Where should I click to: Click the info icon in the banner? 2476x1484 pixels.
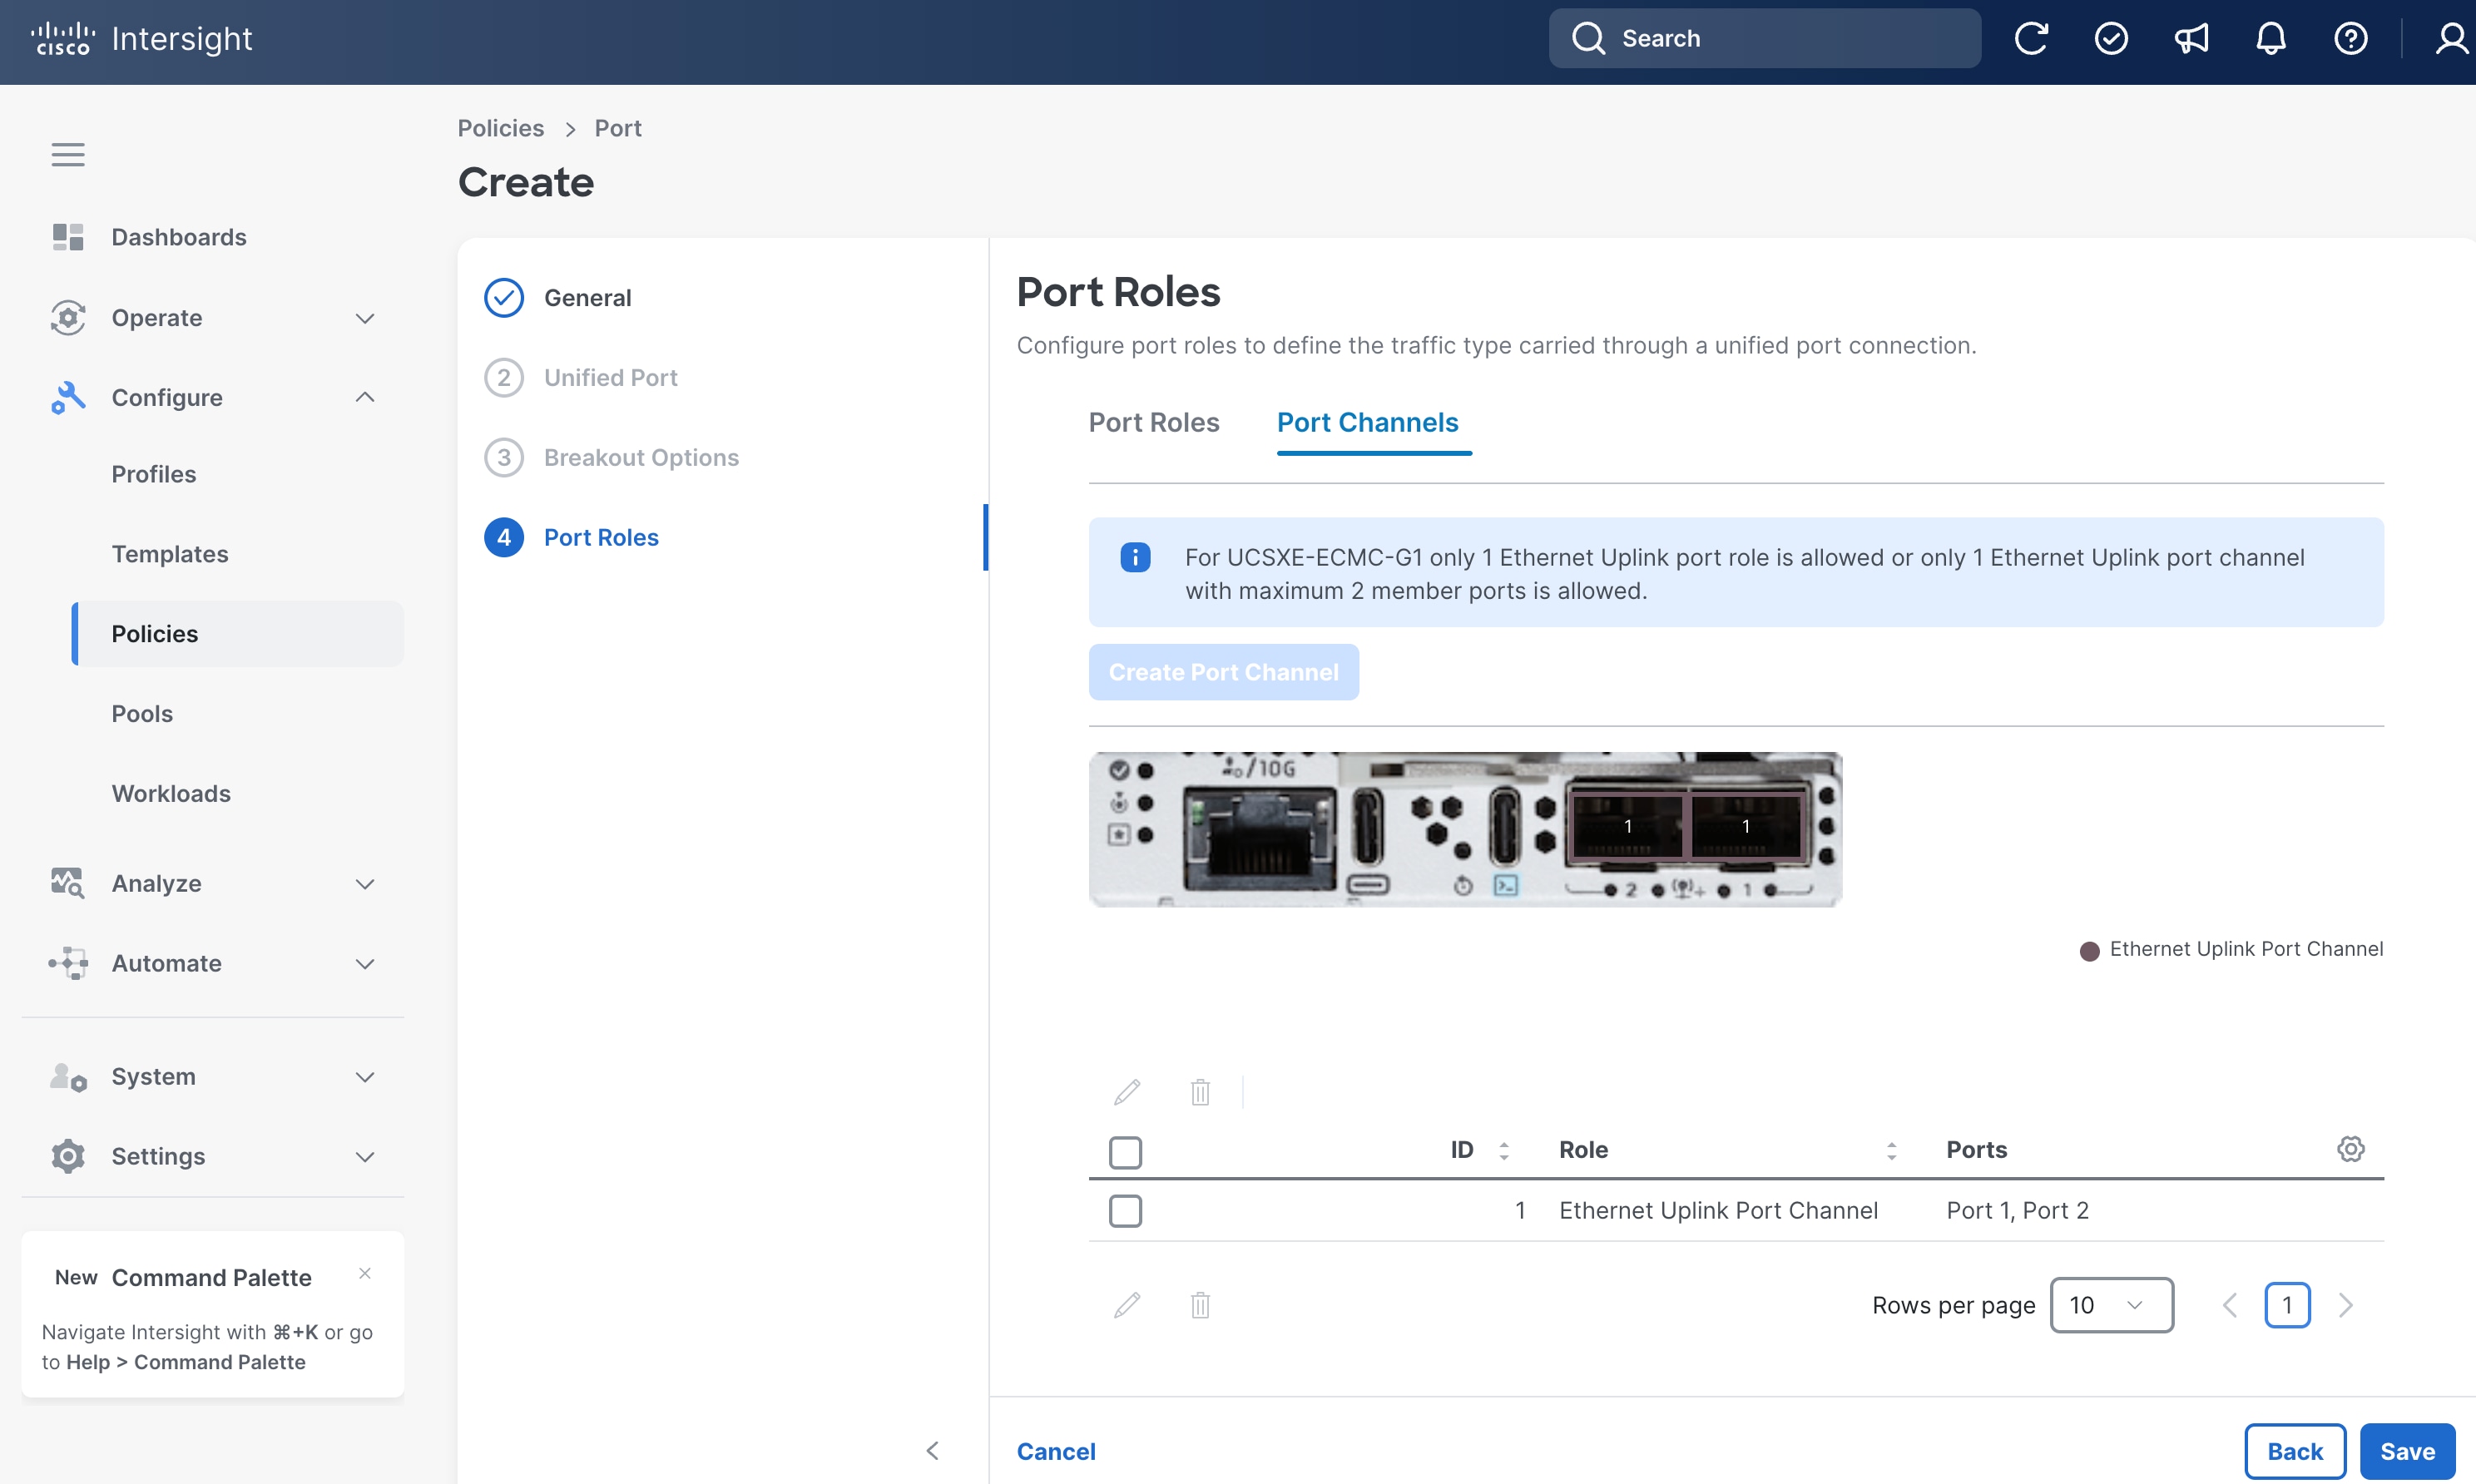[x=1135, y=557]
